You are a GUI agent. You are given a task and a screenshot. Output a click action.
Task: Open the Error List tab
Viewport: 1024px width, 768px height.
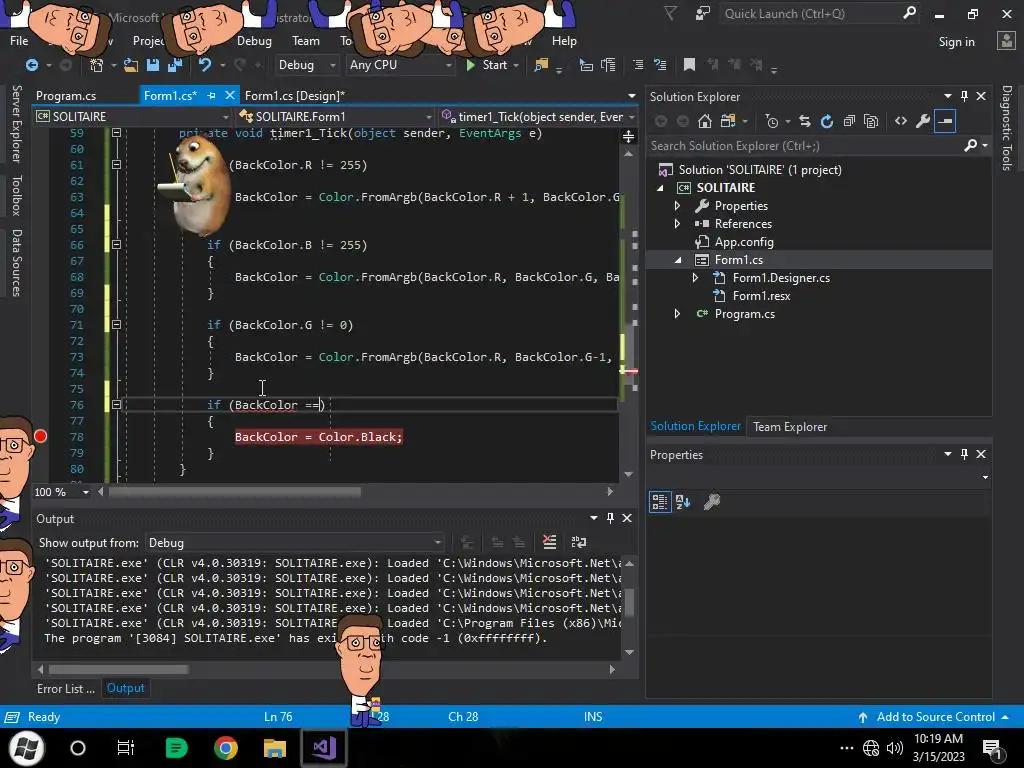click(x=65, y=688)
